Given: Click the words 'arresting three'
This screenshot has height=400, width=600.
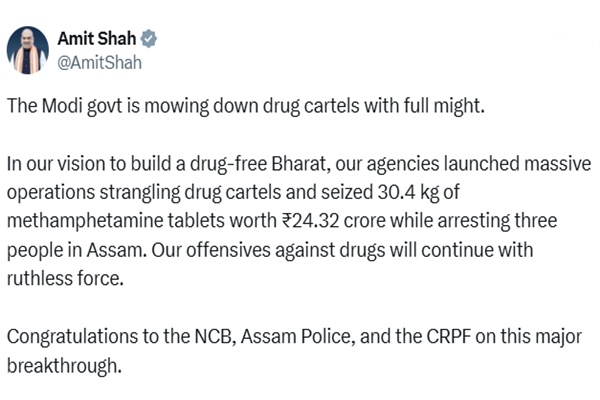Looking at the screenshot, I should click(497, 222).
